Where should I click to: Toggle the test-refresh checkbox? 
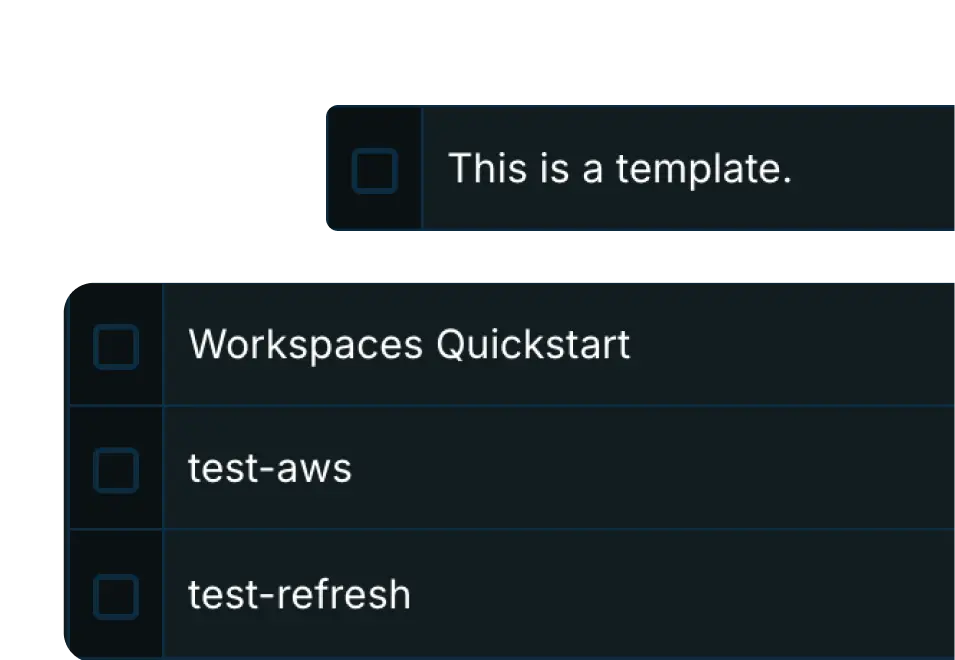coord(116,596)
